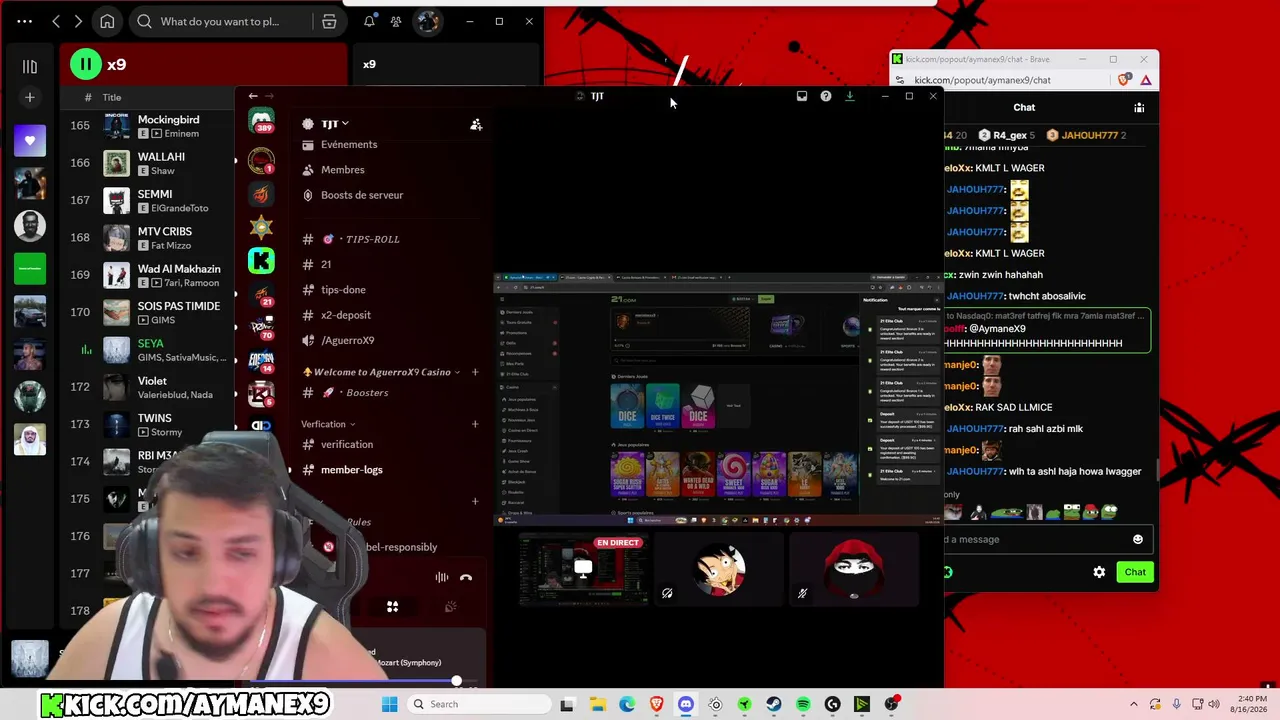Open Spotify profile avatar menu

[428, 21]
